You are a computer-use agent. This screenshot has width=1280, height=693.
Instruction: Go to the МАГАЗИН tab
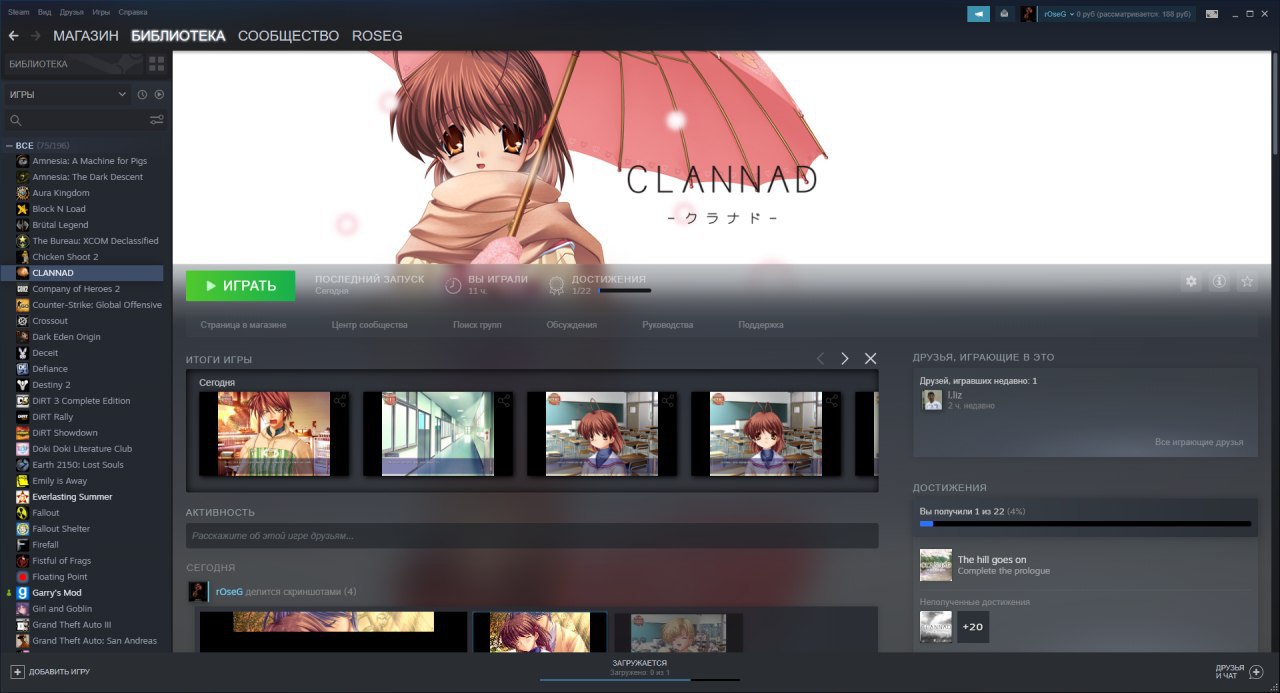(x=86, y=36)
